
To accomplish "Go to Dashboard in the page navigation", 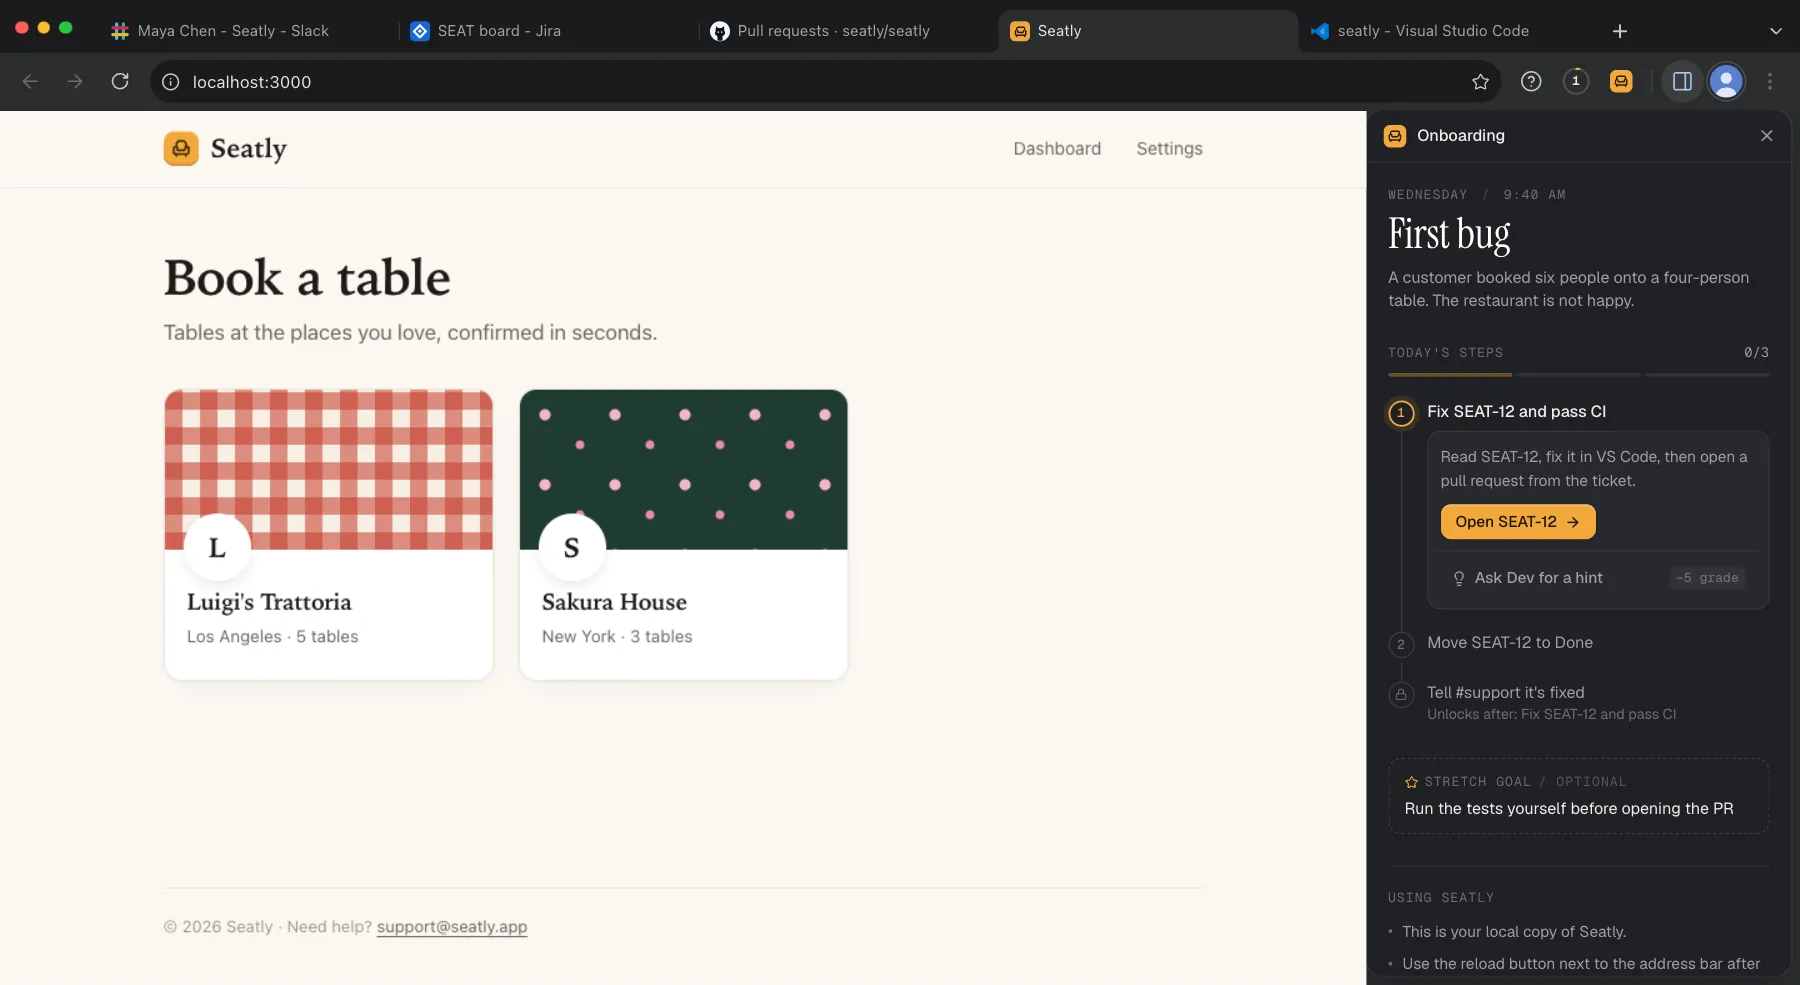I will 1057,149.
